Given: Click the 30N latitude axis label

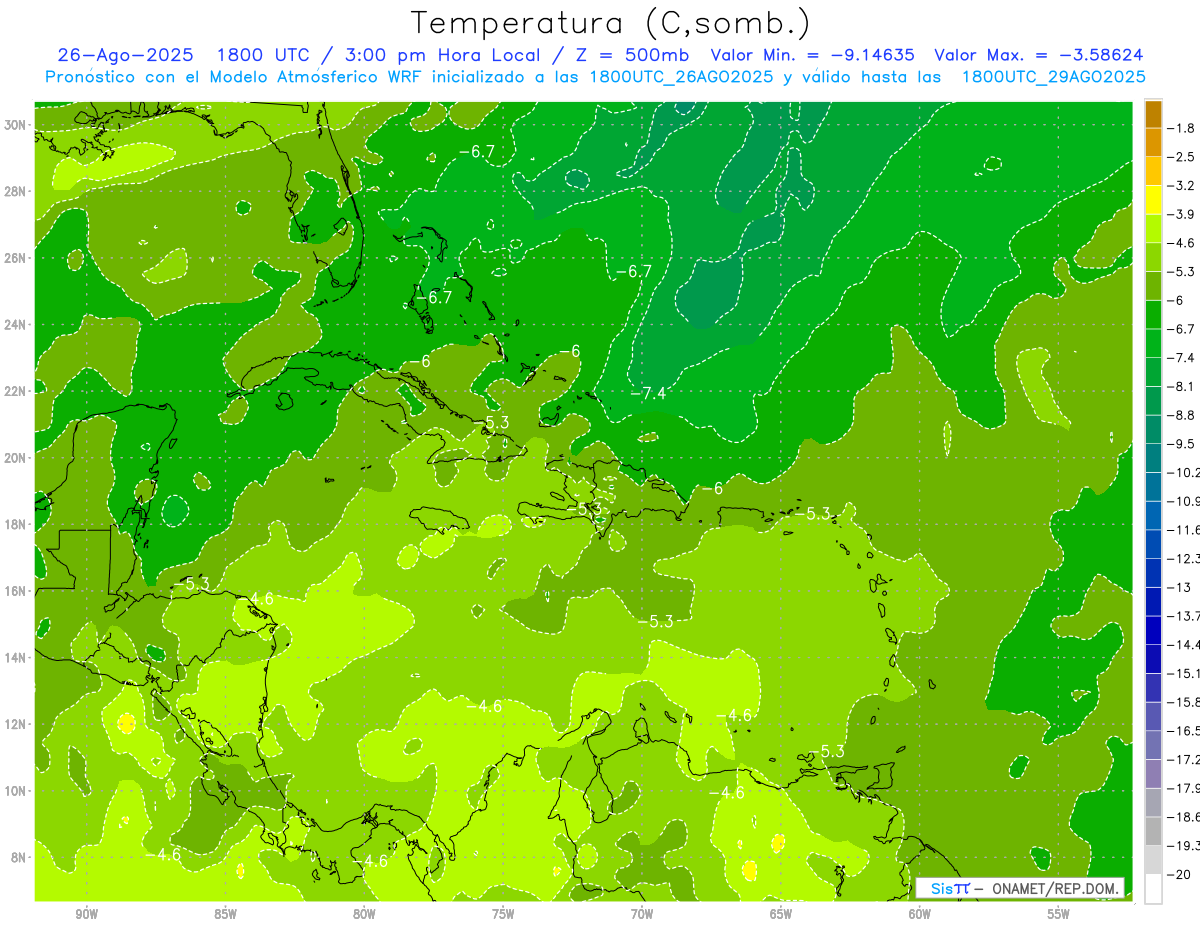Looking at the screenshot, I should coord(17,125).
